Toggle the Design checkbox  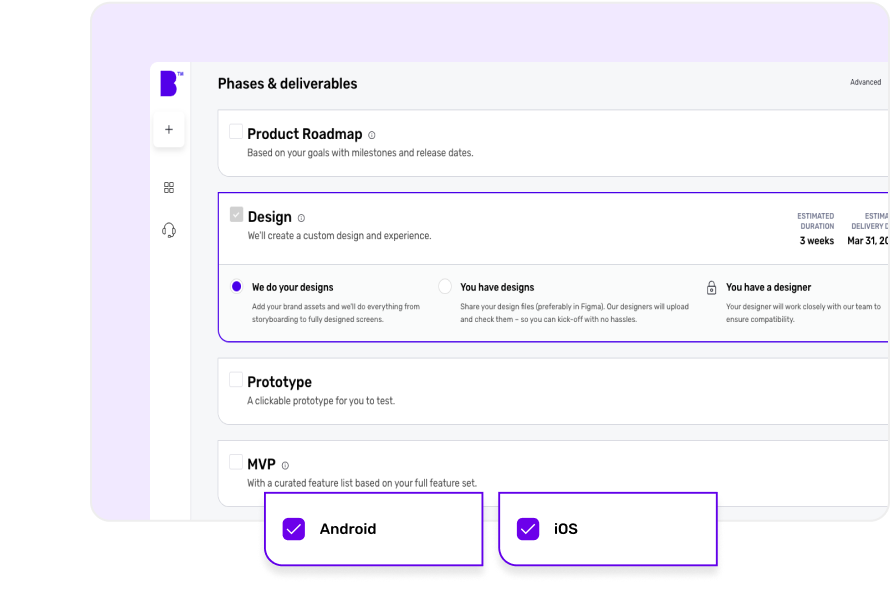click(236, 214)
